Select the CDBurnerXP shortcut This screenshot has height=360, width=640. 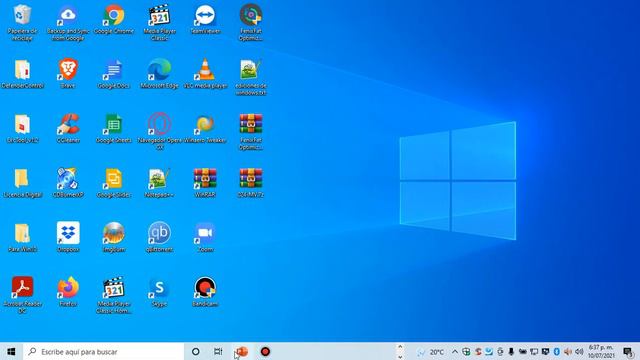coord(68,183)
